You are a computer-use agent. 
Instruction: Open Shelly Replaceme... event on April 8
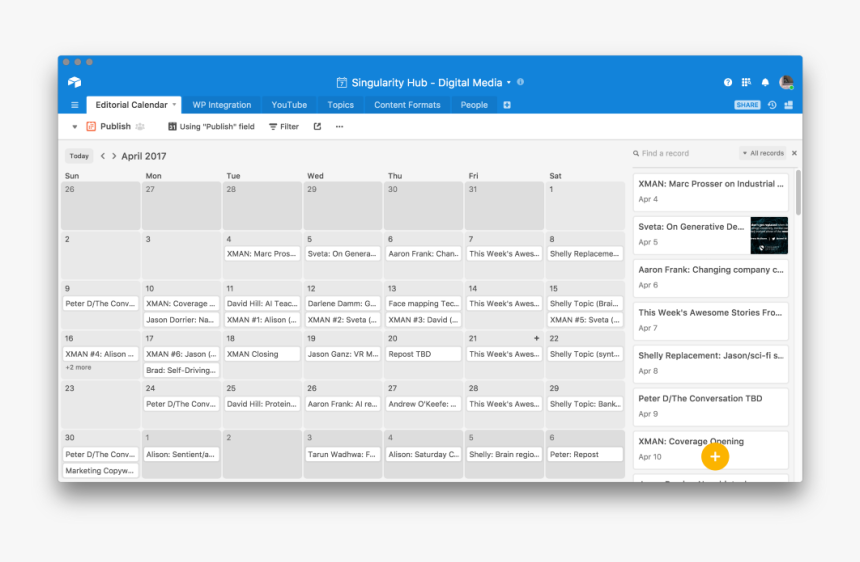[585, 254]
